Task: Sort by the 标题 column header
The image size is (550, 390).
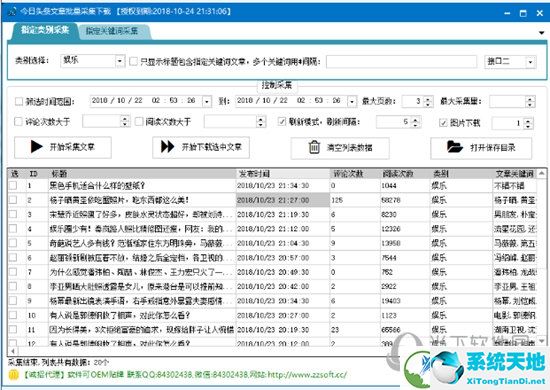Action: (142, 174)
